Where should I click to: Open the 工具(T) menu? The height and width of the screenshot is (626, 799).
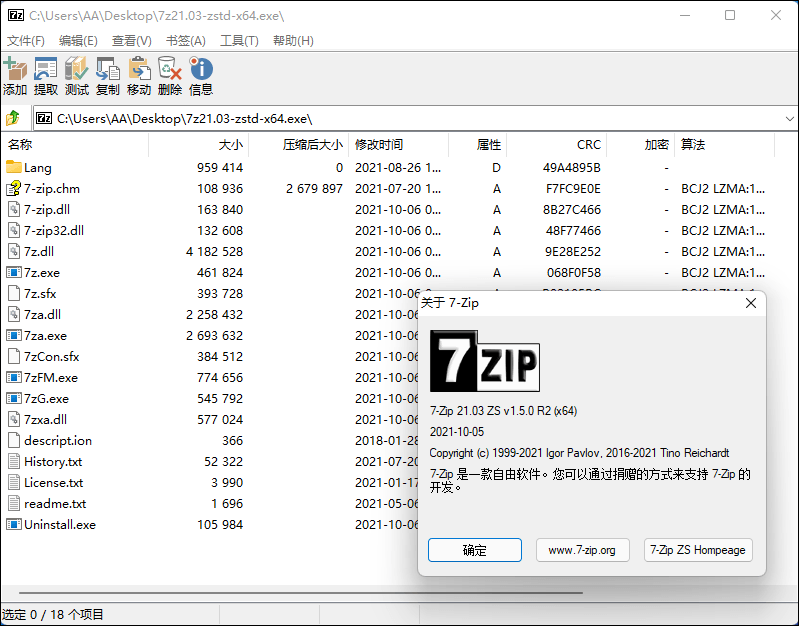click(239, 41)
